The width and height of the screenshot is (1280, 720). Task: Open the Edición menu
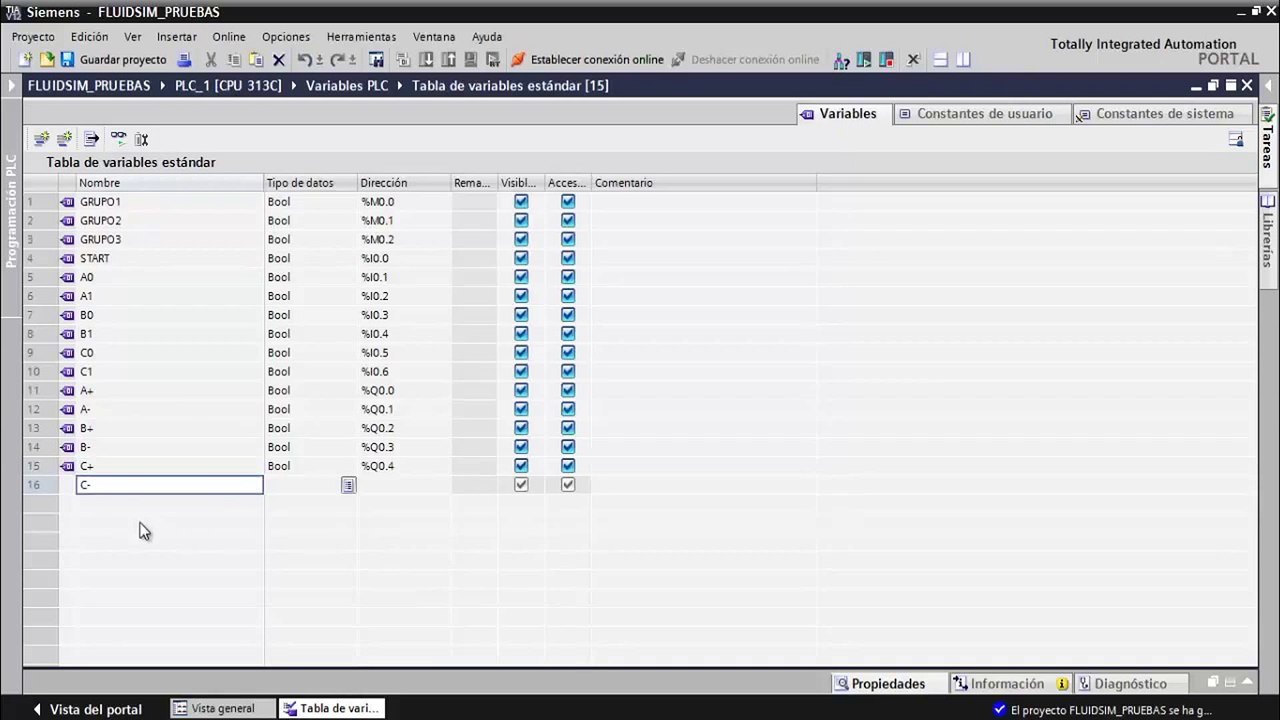point(90,37)
